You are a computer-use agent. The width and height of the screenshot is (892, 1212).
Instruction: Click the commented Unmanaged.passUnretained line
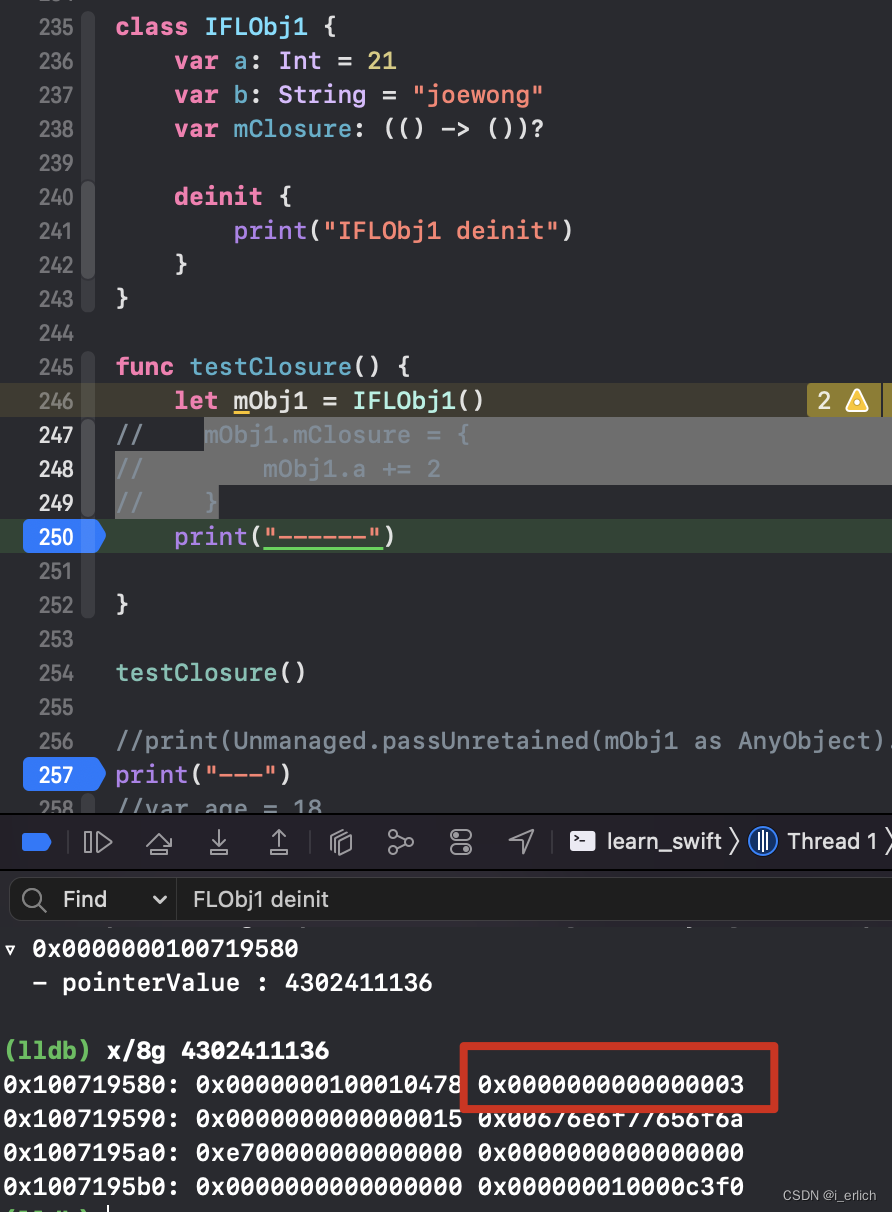tap(504, 741)
